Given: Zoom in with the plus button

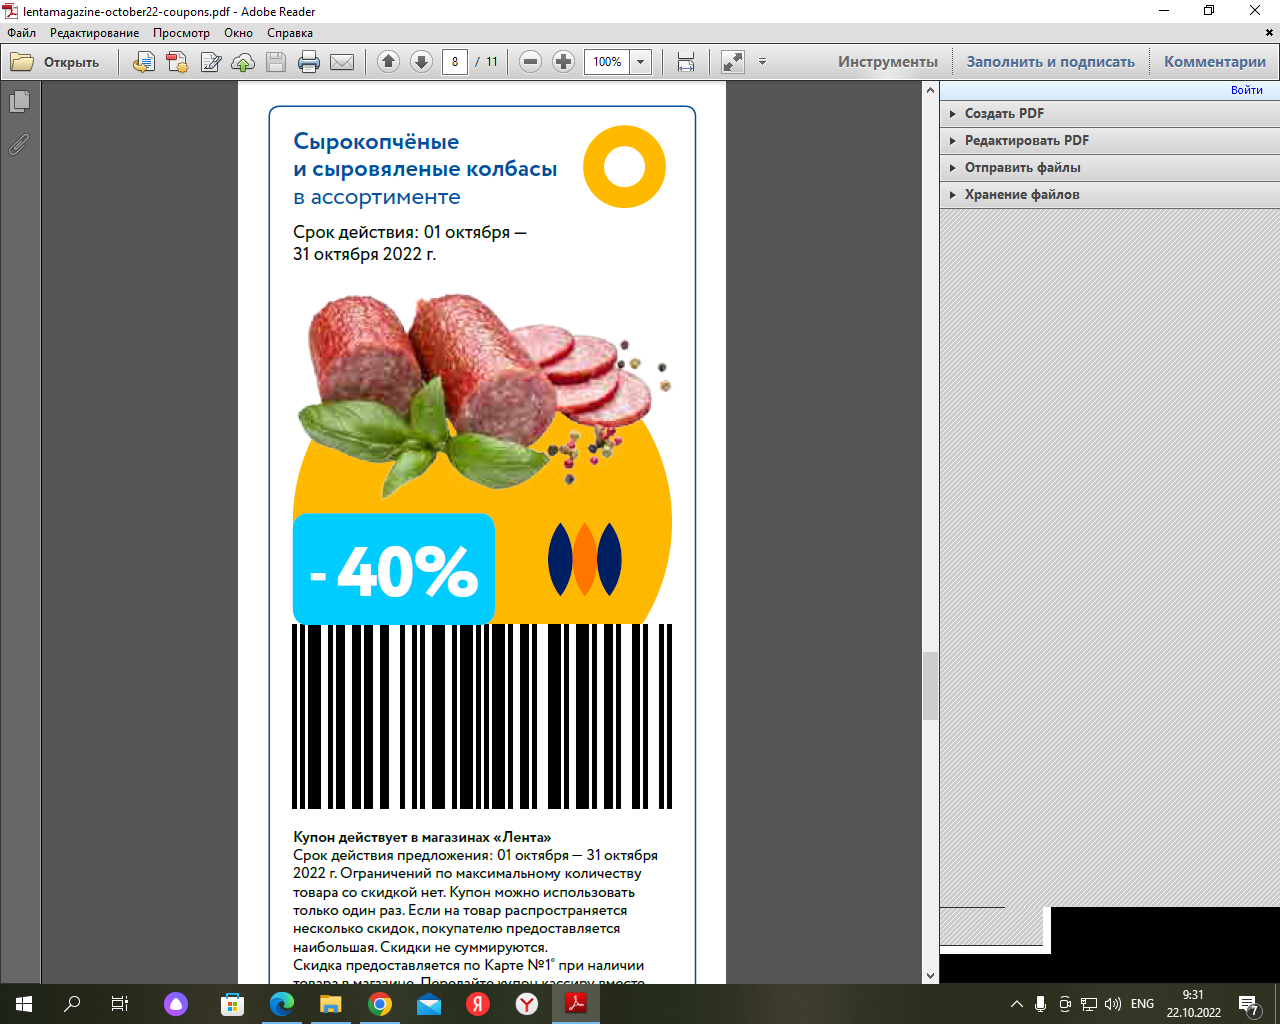Looking at the screenshot, I should 564,62.
